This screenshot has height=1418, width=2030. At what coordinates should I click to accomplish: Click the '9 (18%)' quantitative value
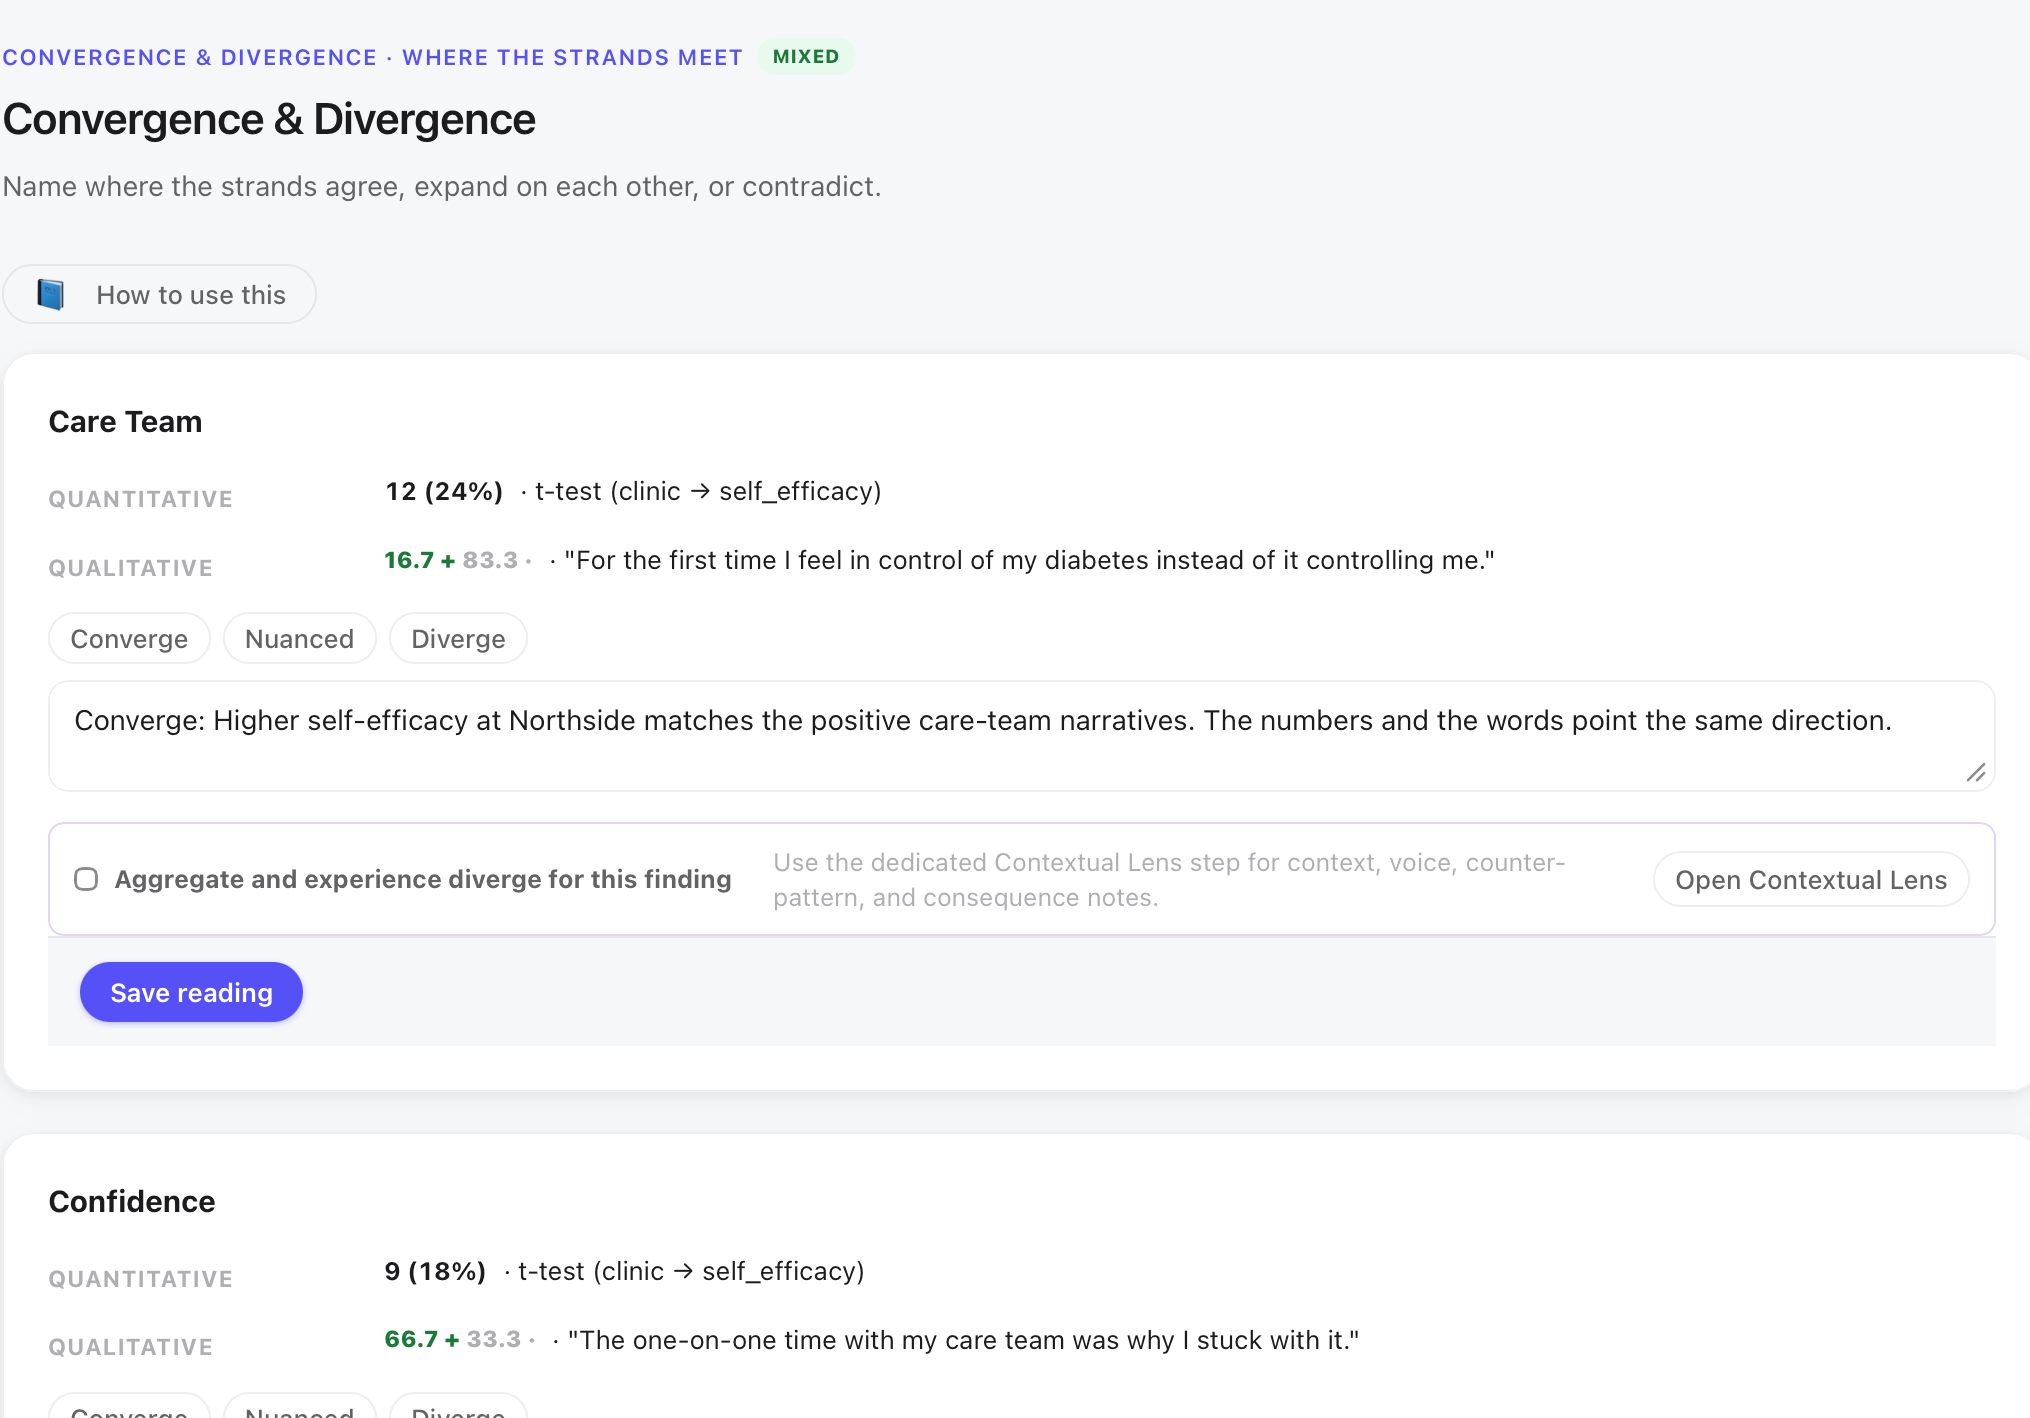[x=435, y=1272]
